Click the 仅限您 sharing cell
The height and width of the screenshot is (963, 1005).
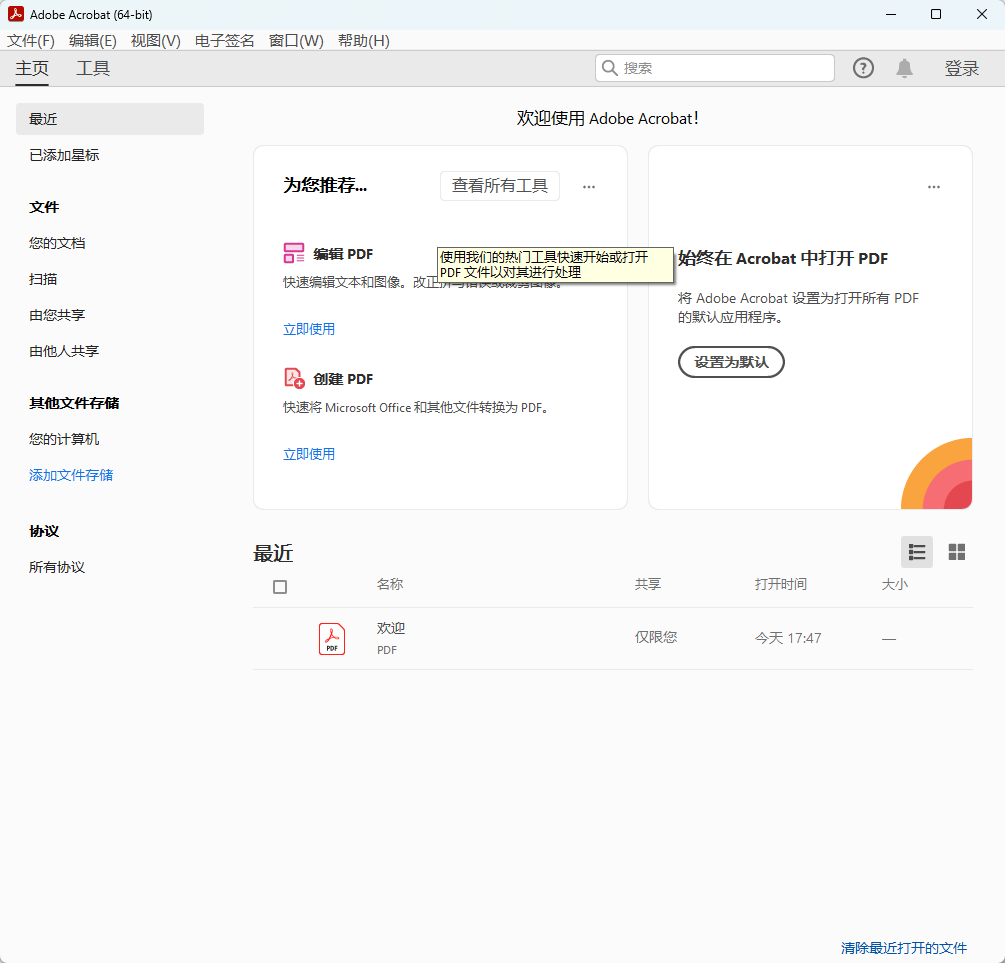(x=656, y=637)
